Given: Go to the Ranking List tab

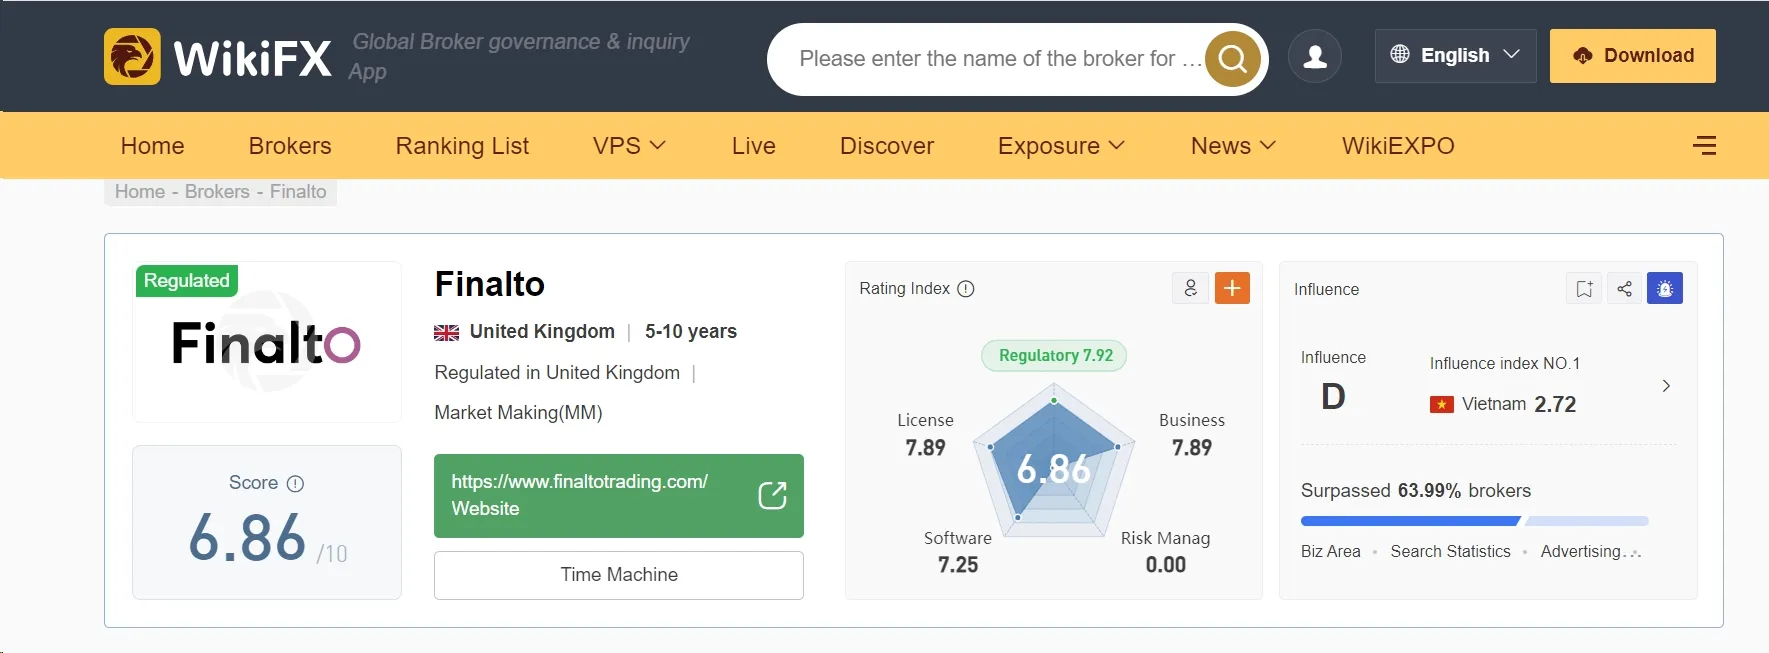Looking at the screenshot, I should click(x=462, y=146).
